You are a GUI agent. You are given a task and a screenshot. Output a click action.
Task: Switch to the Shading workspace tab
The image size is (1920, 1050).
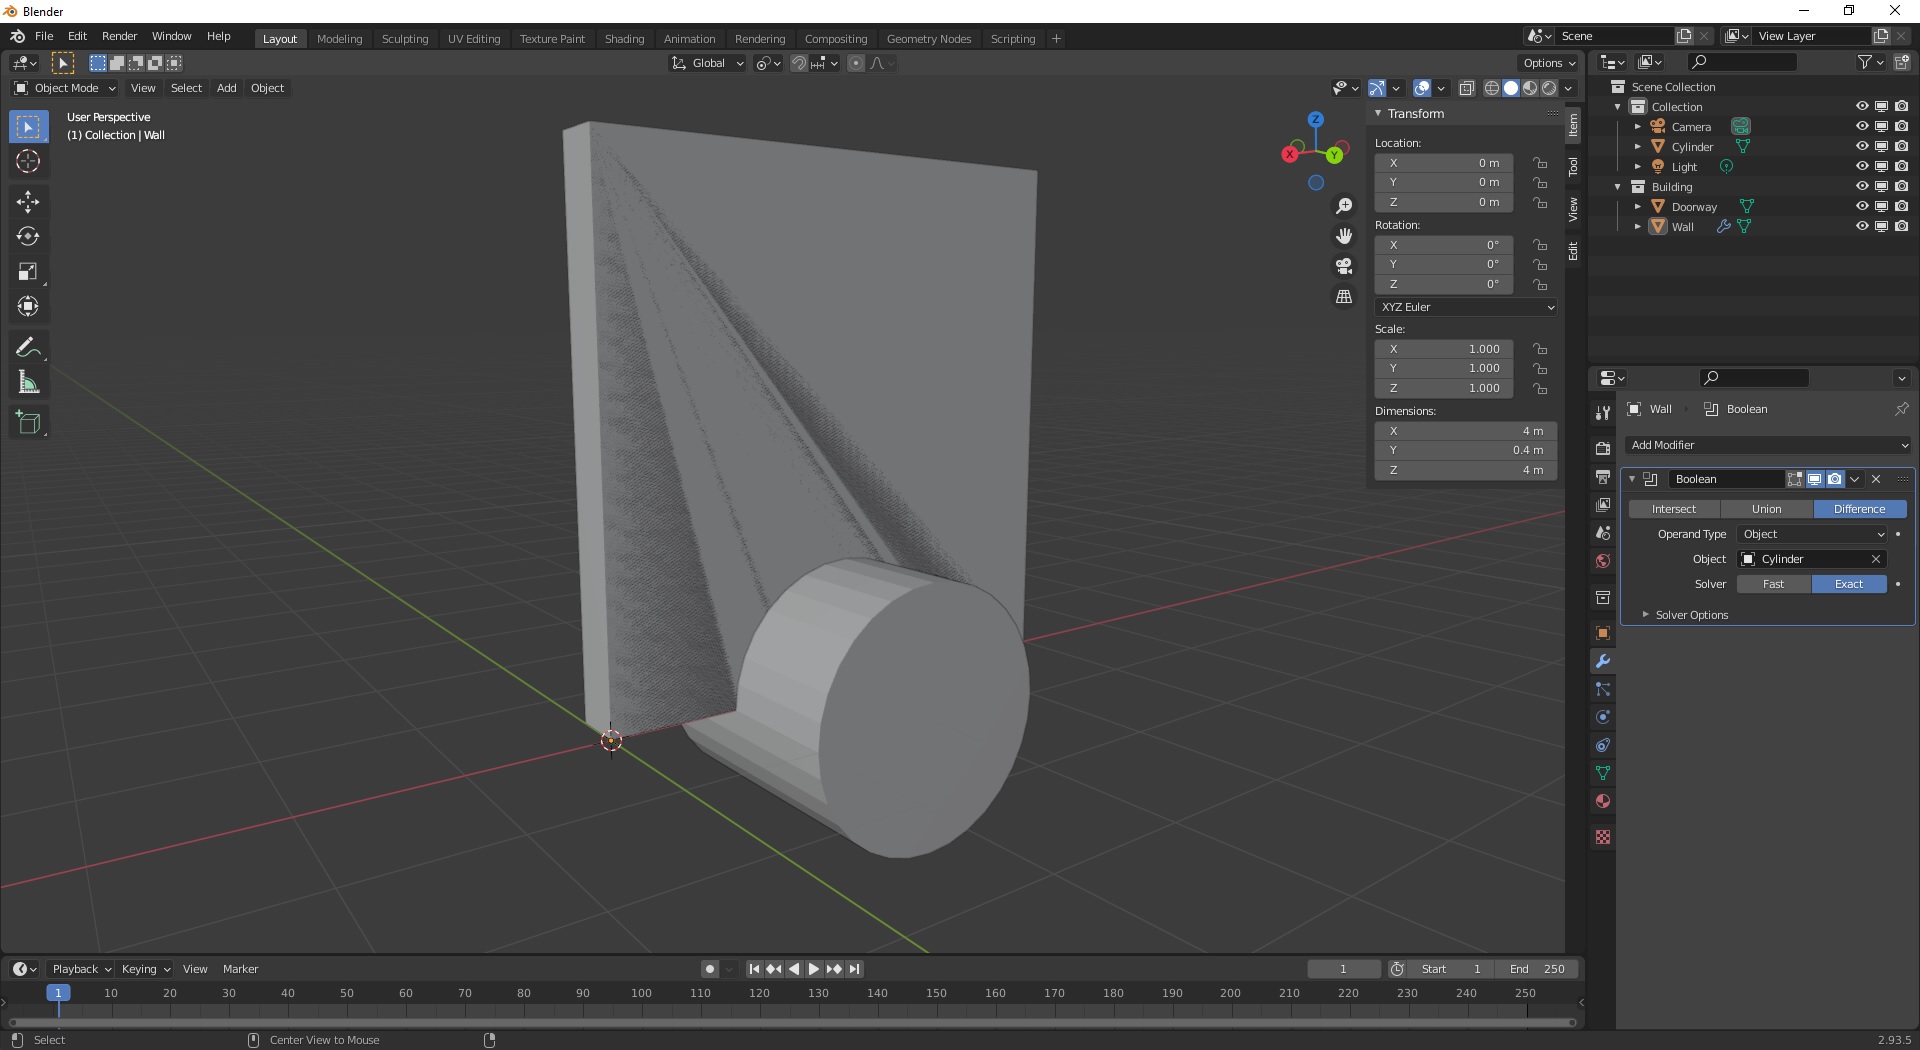624,39
